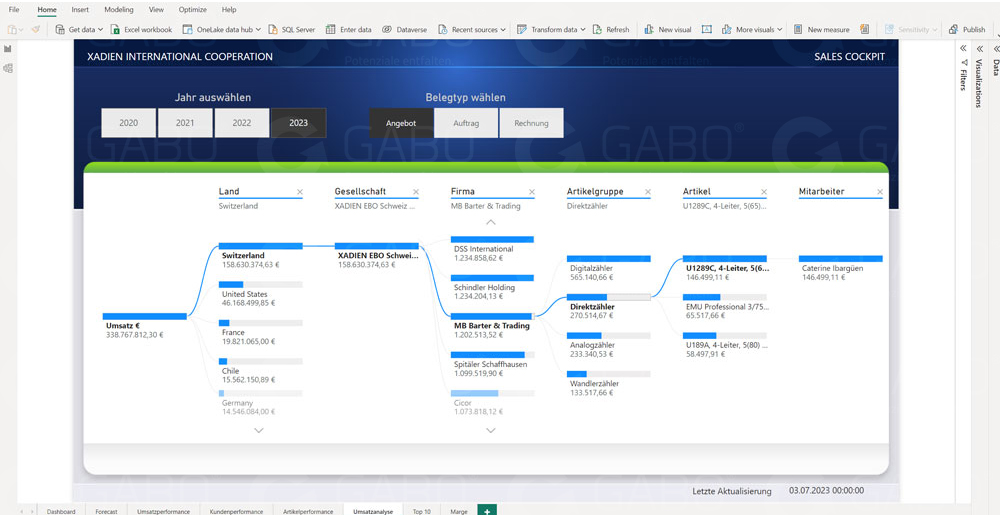Click the Enter data button
Image resolution: width=1000 pixels, height=515 pixels.
348,29
